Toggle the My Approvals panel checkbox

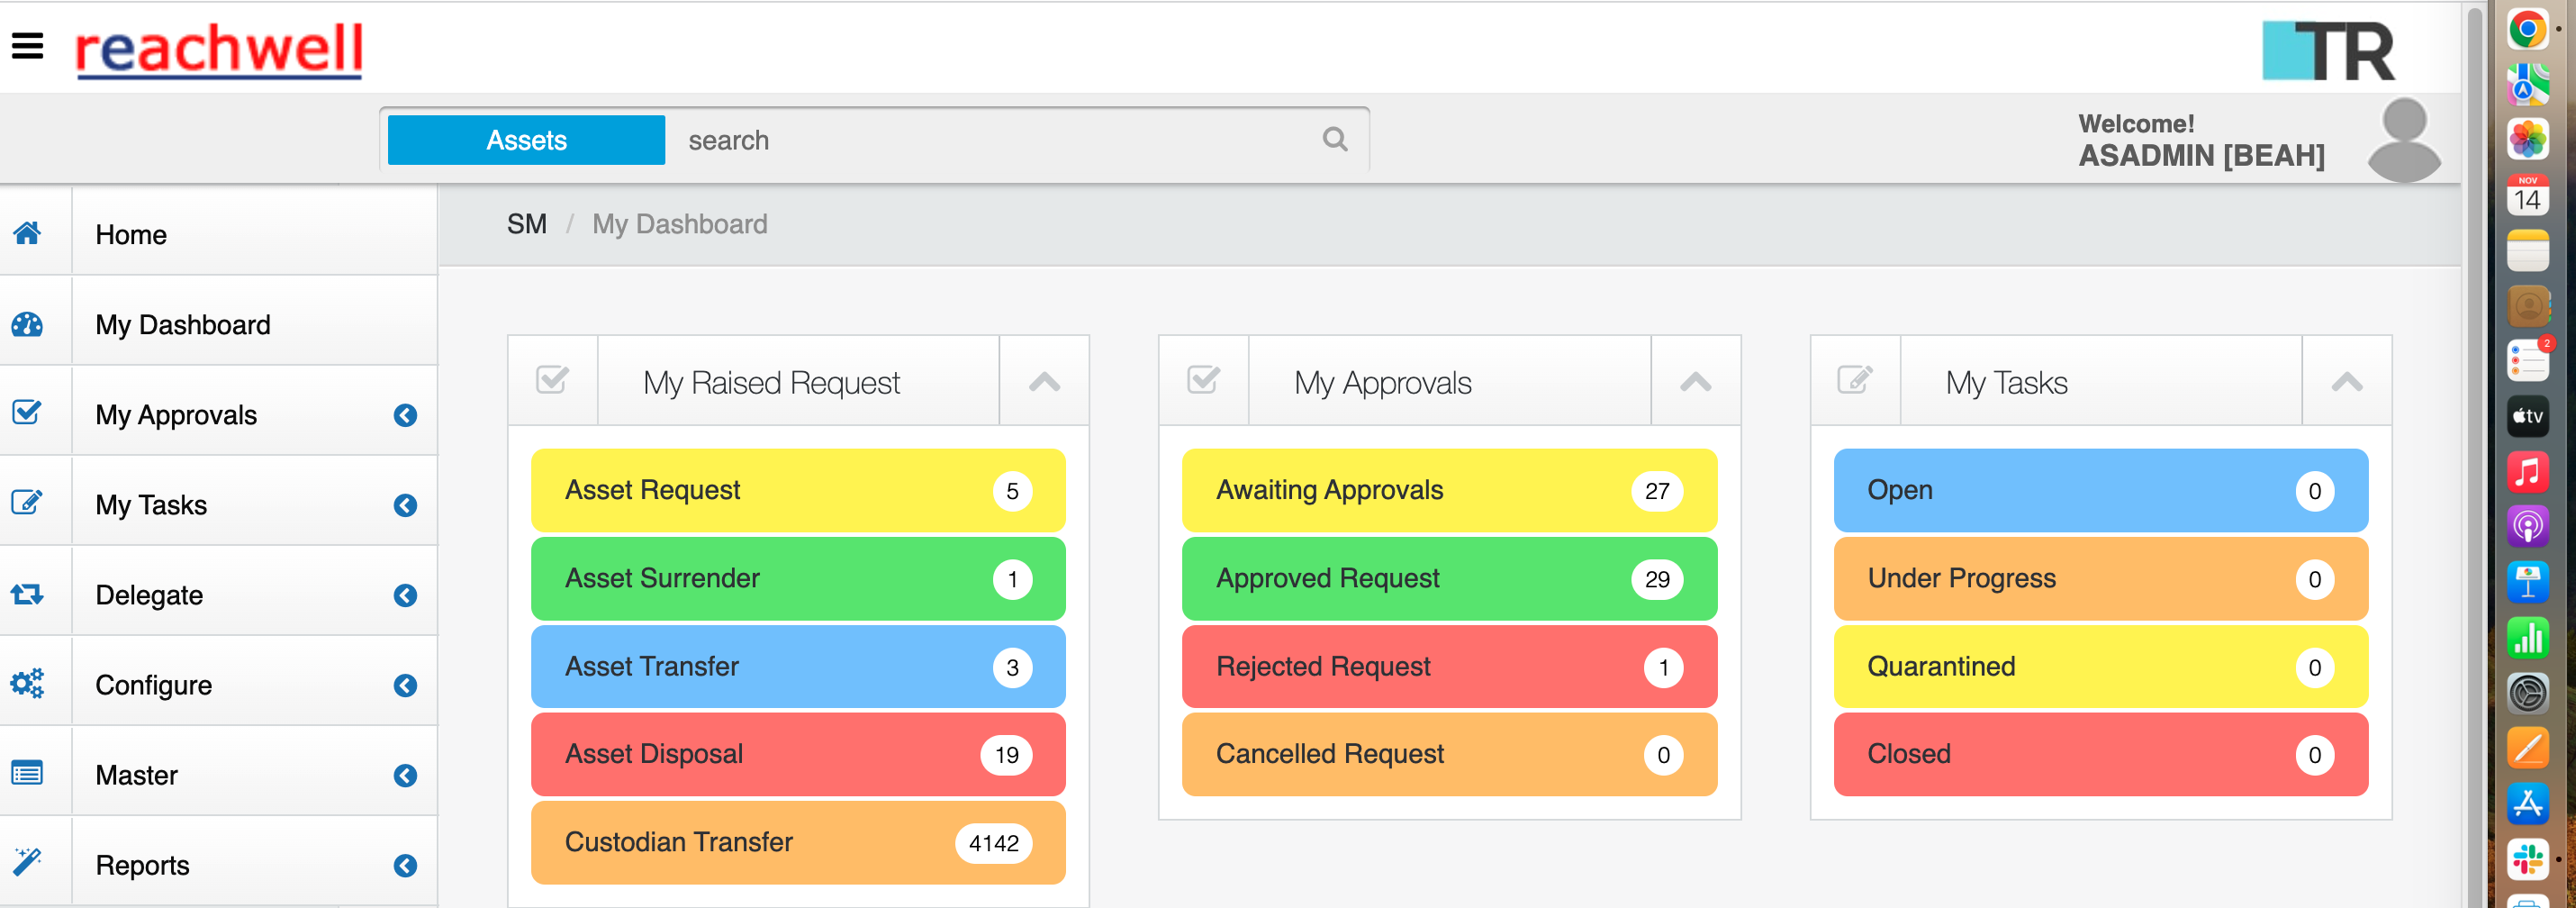(x=1203, y=380)
